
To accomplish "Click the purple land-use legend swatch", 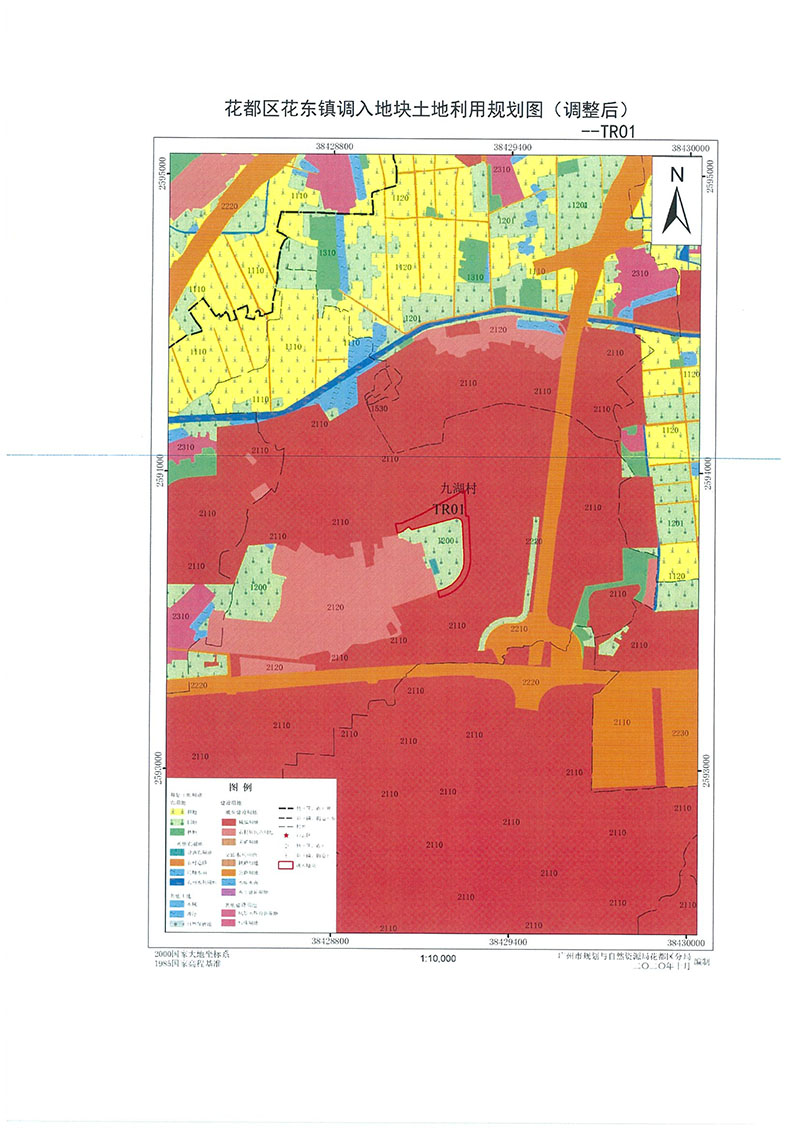I will click(227, 891).
